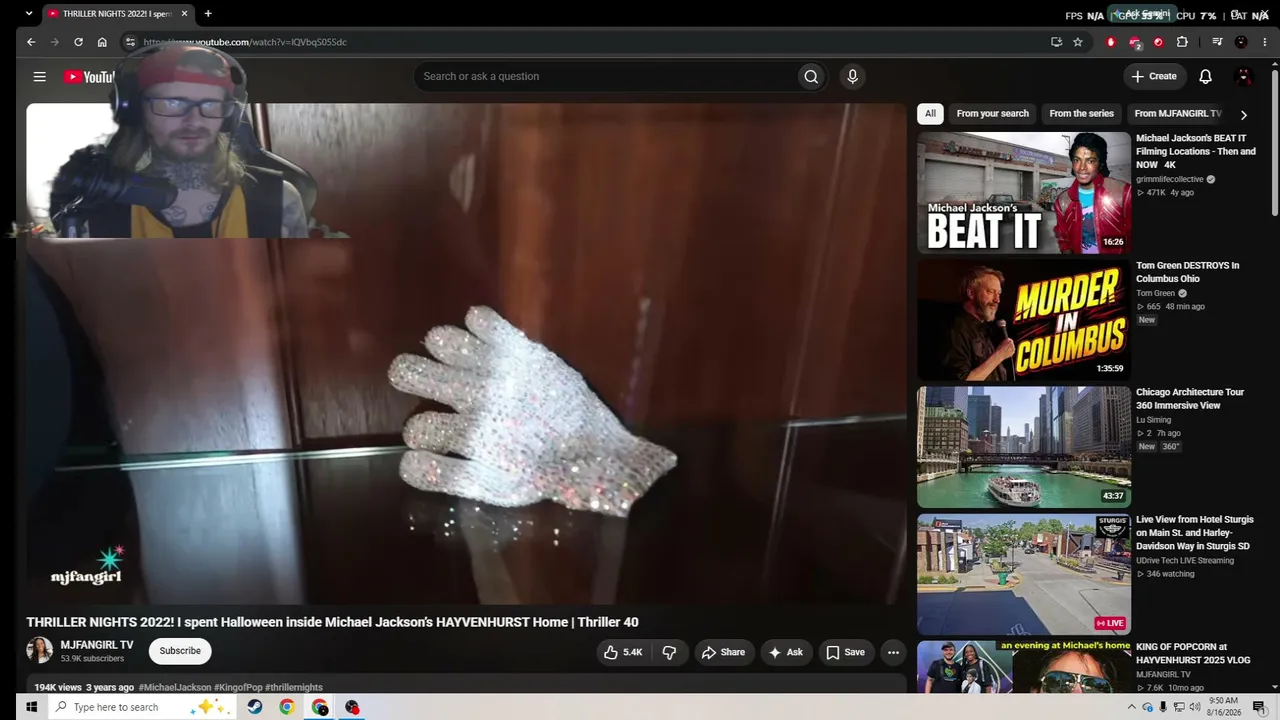
Task: Open the first Chrome icon in taskbar
Action: pos(287,707)
